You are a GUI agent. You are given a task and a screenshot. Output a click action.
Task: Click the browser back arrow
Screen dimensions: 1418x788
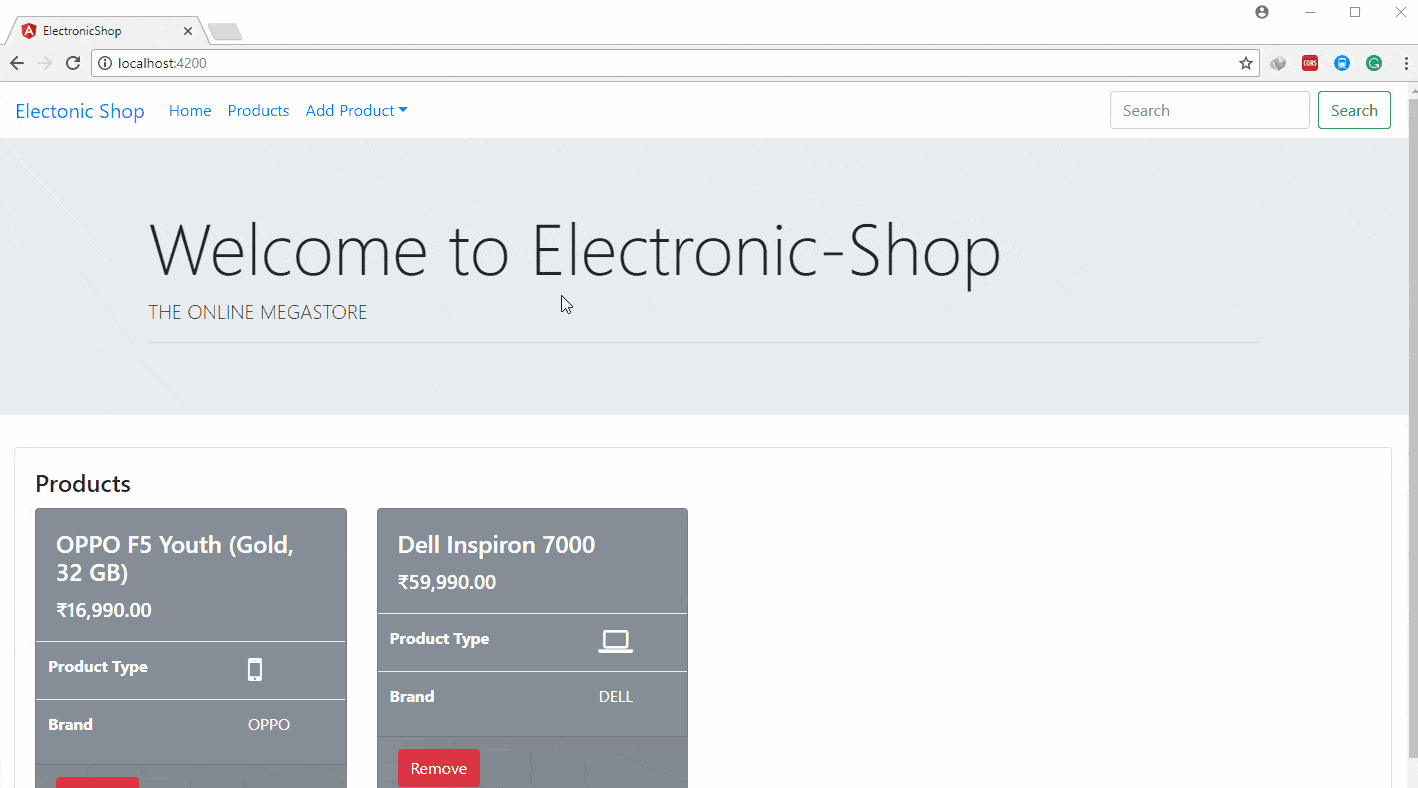coord(17,63)
